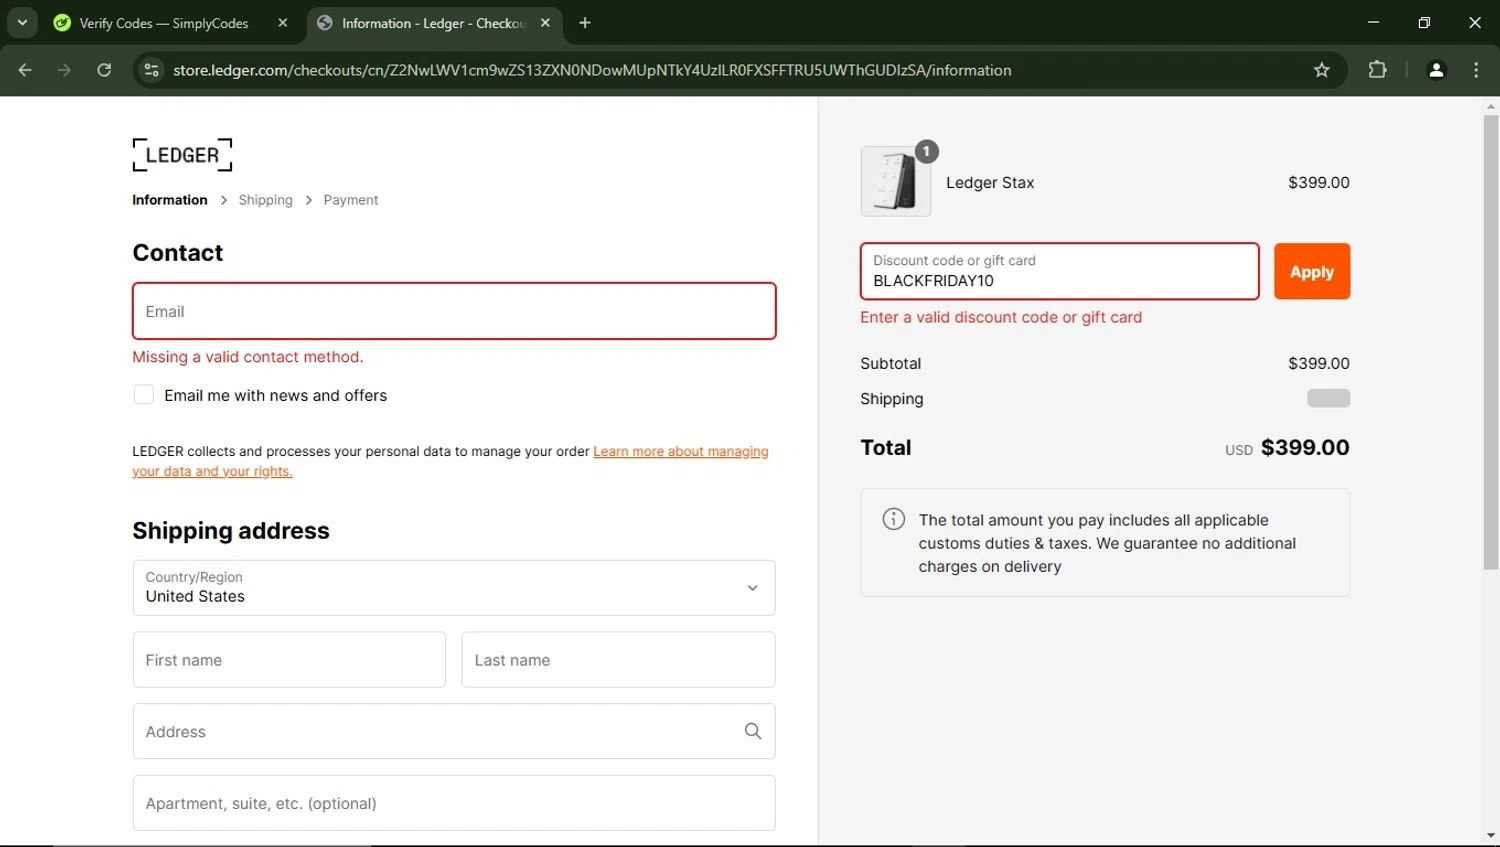Click the Last name field

[x=618, y=660]
